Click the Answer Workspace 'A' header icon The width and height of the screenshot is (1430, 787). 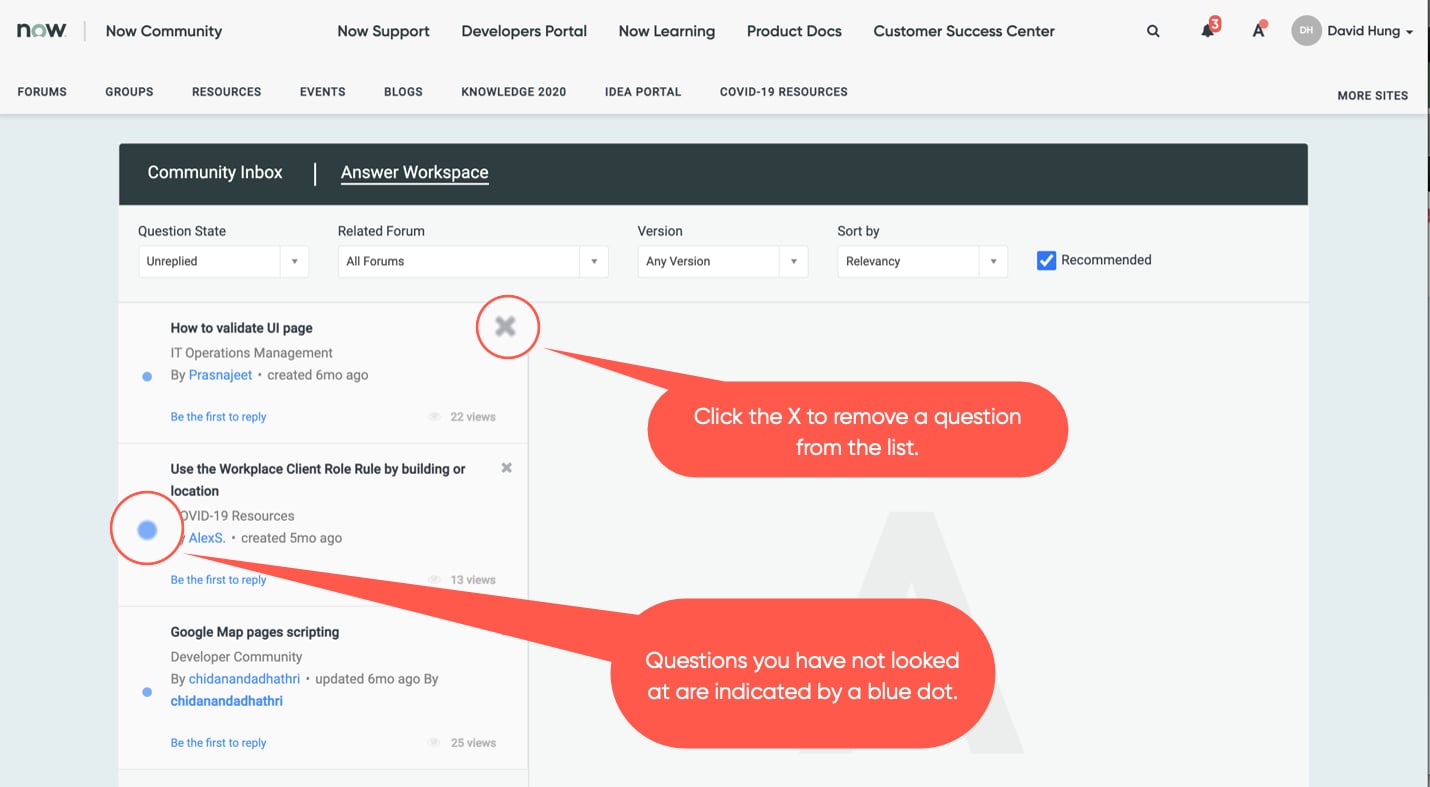1259,30
